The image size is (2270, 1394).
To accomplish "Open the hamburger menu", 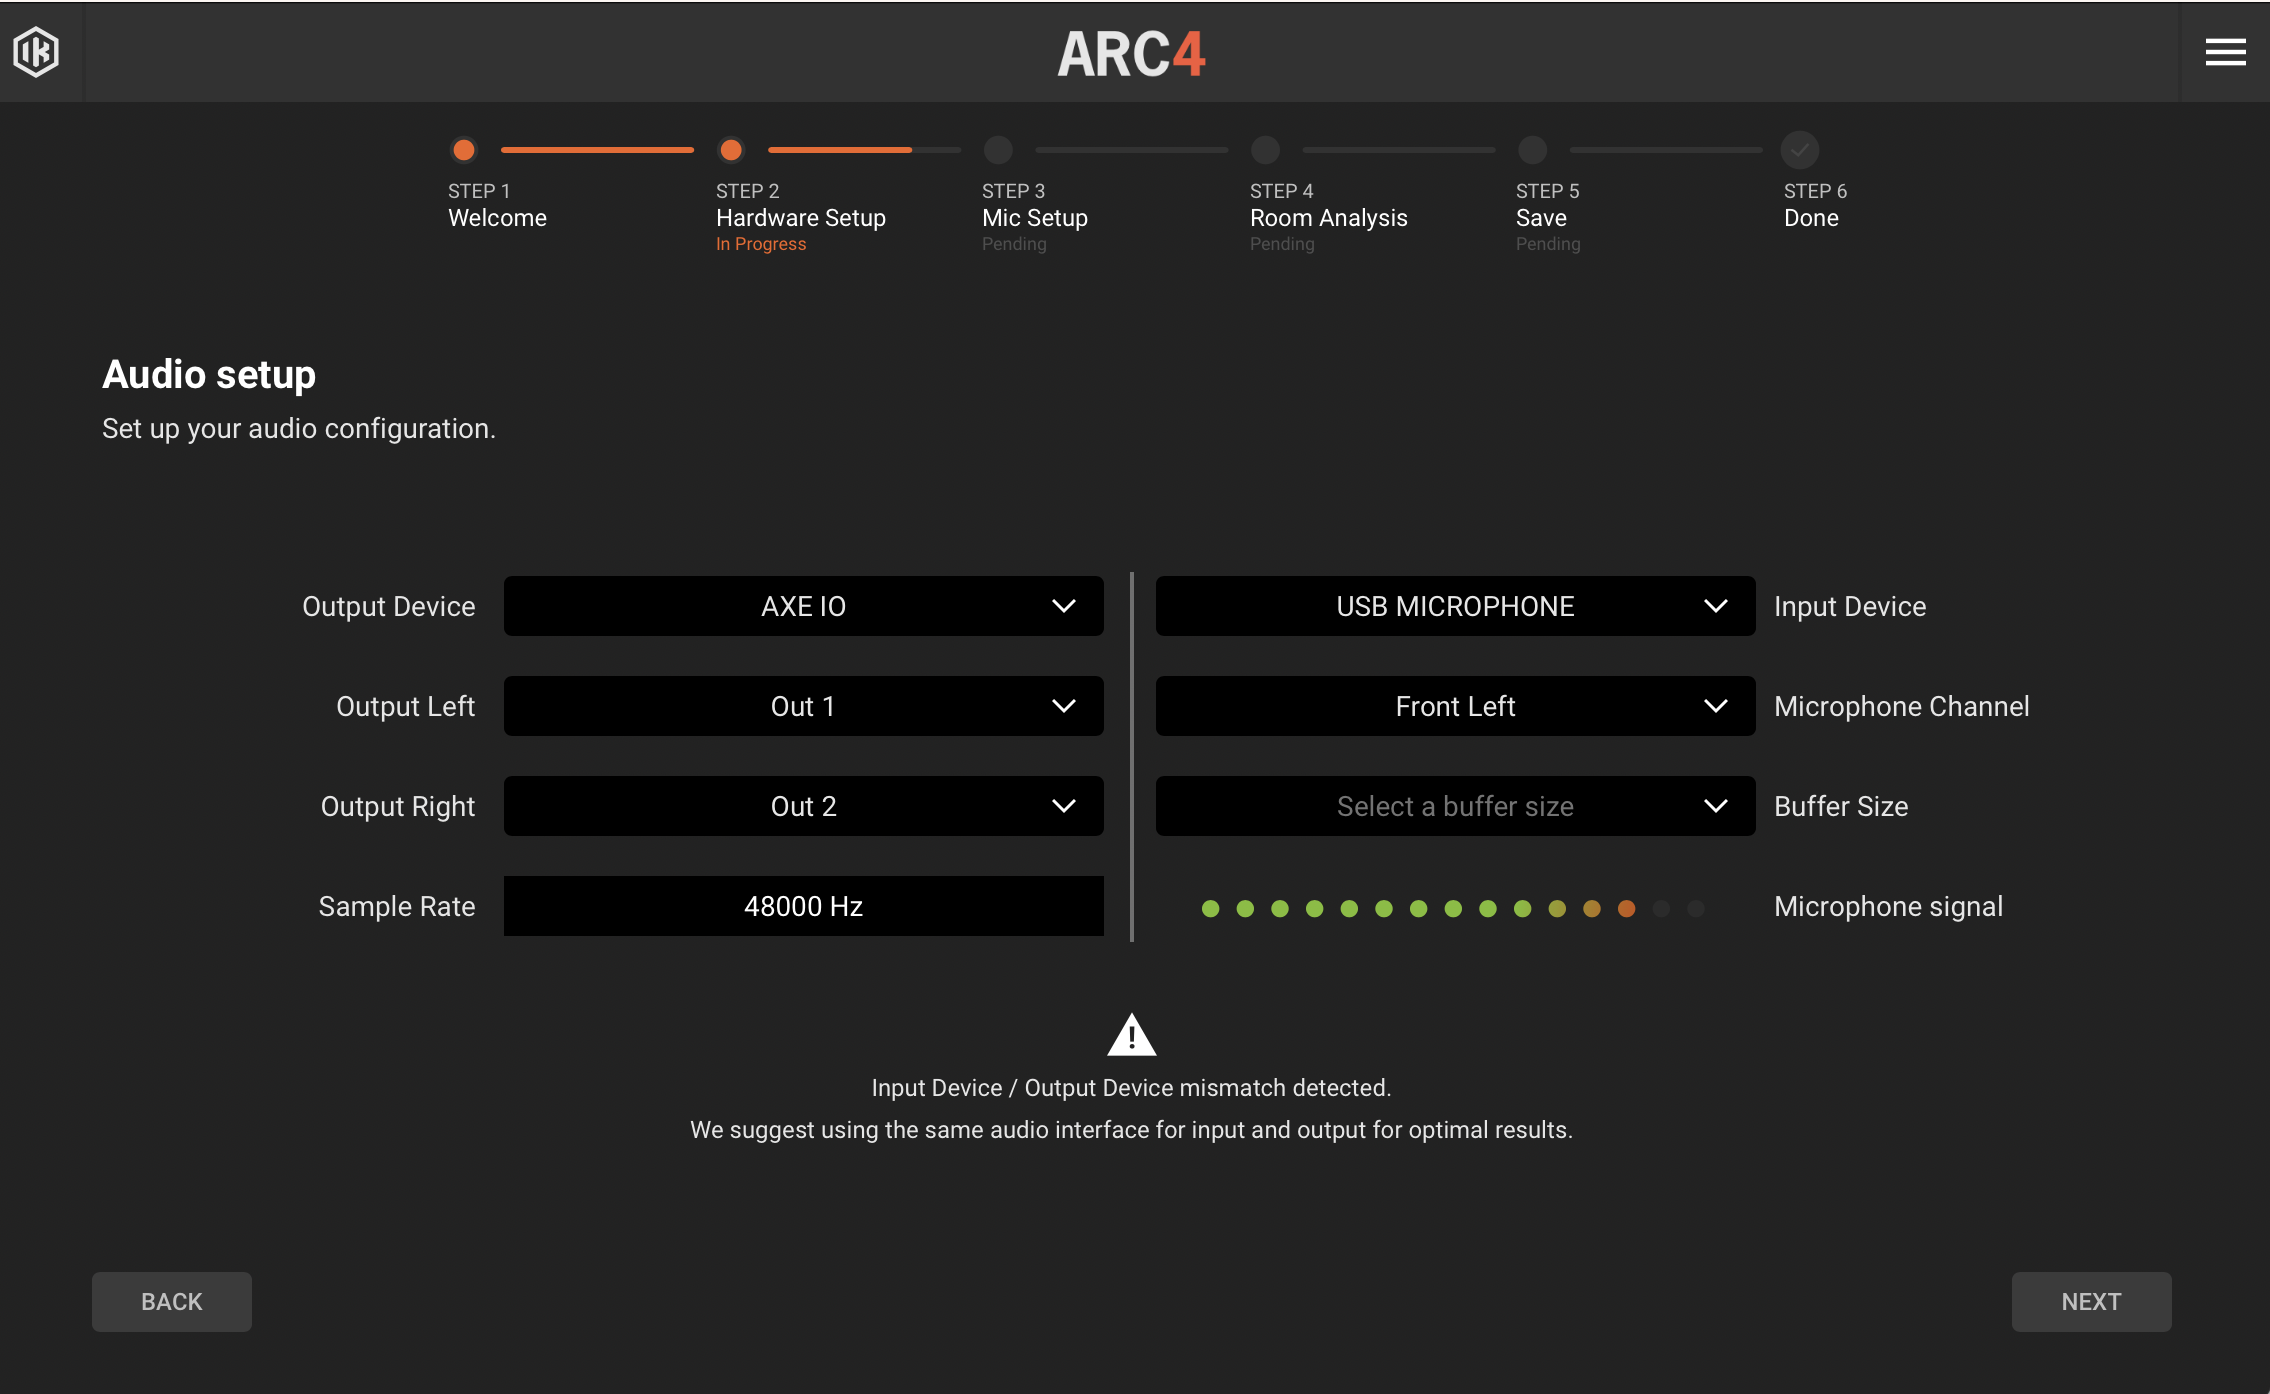I will [x=2225, y=52].
